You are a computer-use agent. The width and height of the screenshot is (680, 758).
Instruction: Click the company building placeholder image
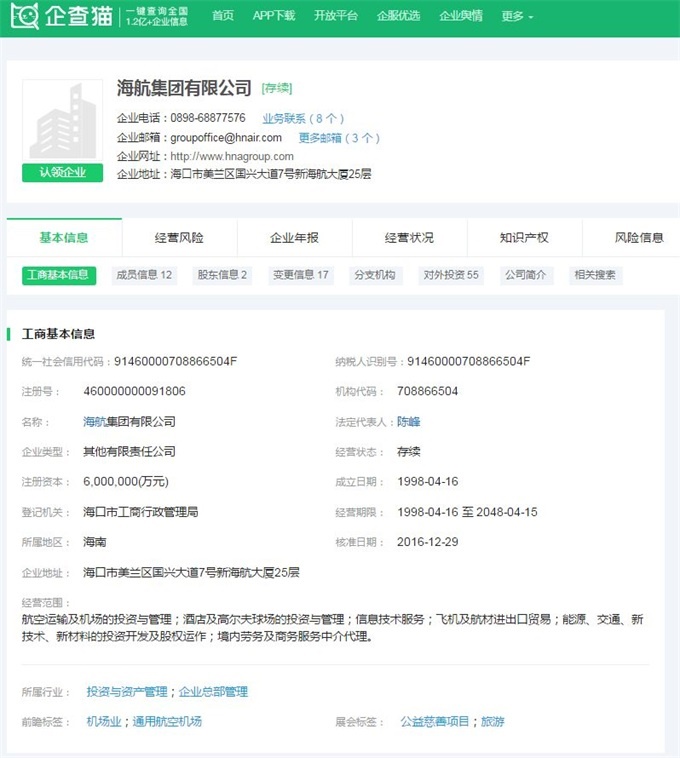point(62,122)
